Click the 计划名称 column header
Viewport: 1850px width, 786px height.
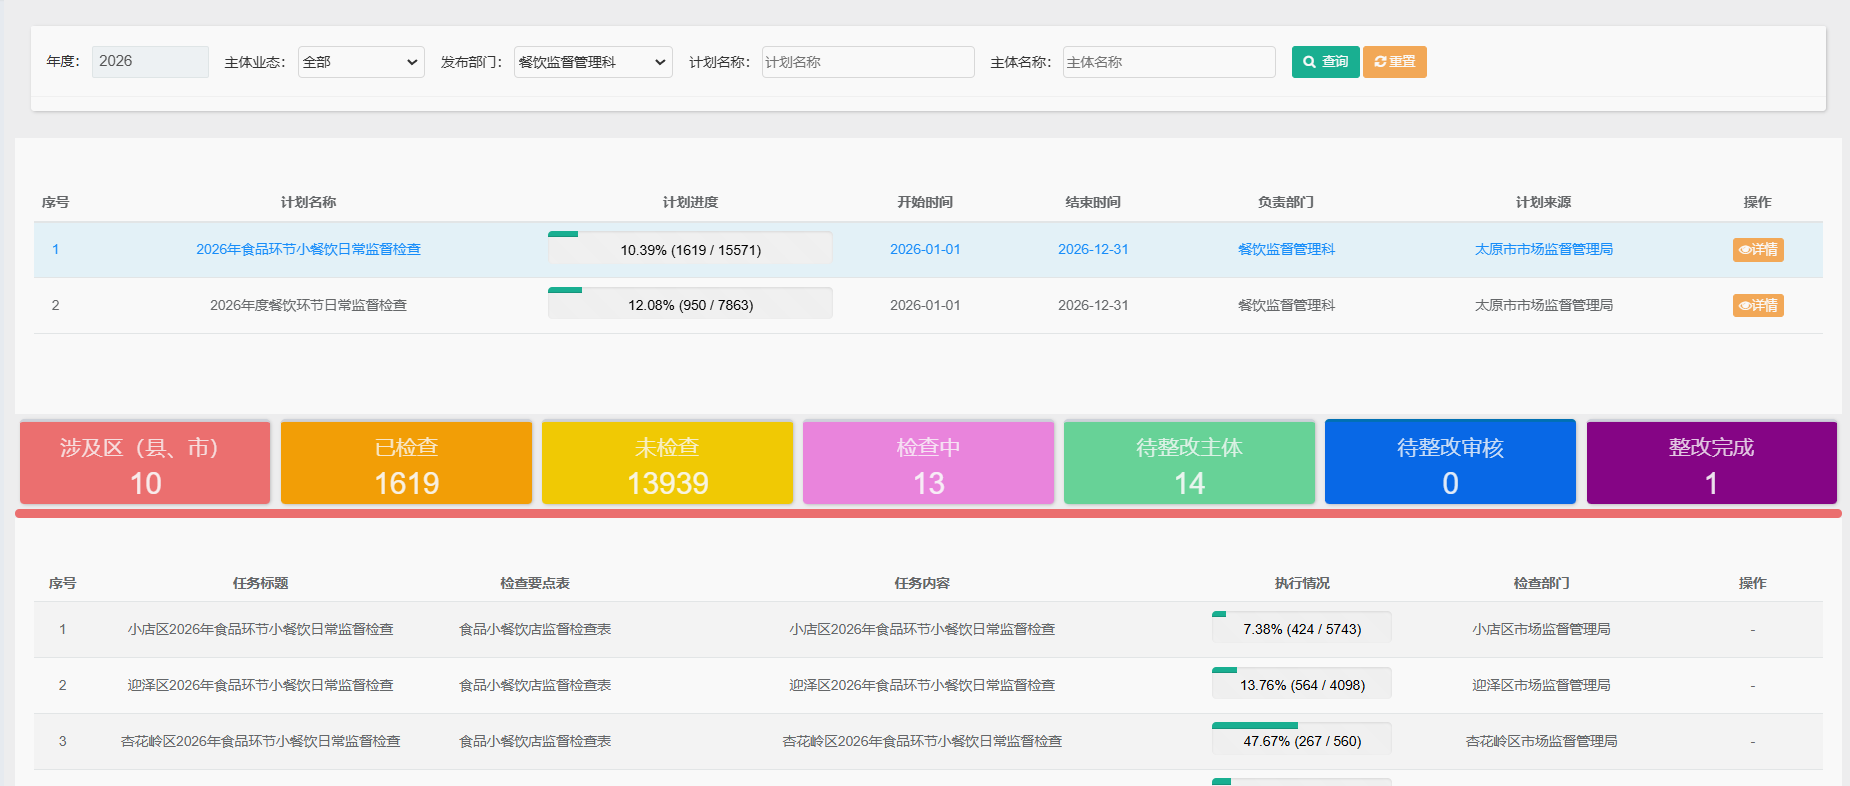(x=308, y=202)
